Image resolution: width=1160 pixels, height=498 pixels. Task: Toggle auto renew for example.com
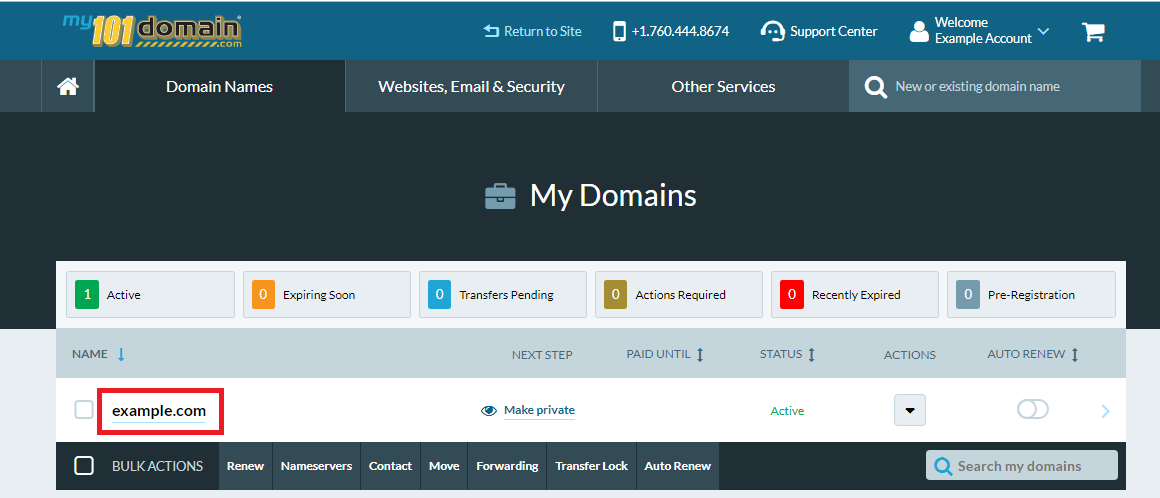pyautogui.click(x=1032, y=409)
